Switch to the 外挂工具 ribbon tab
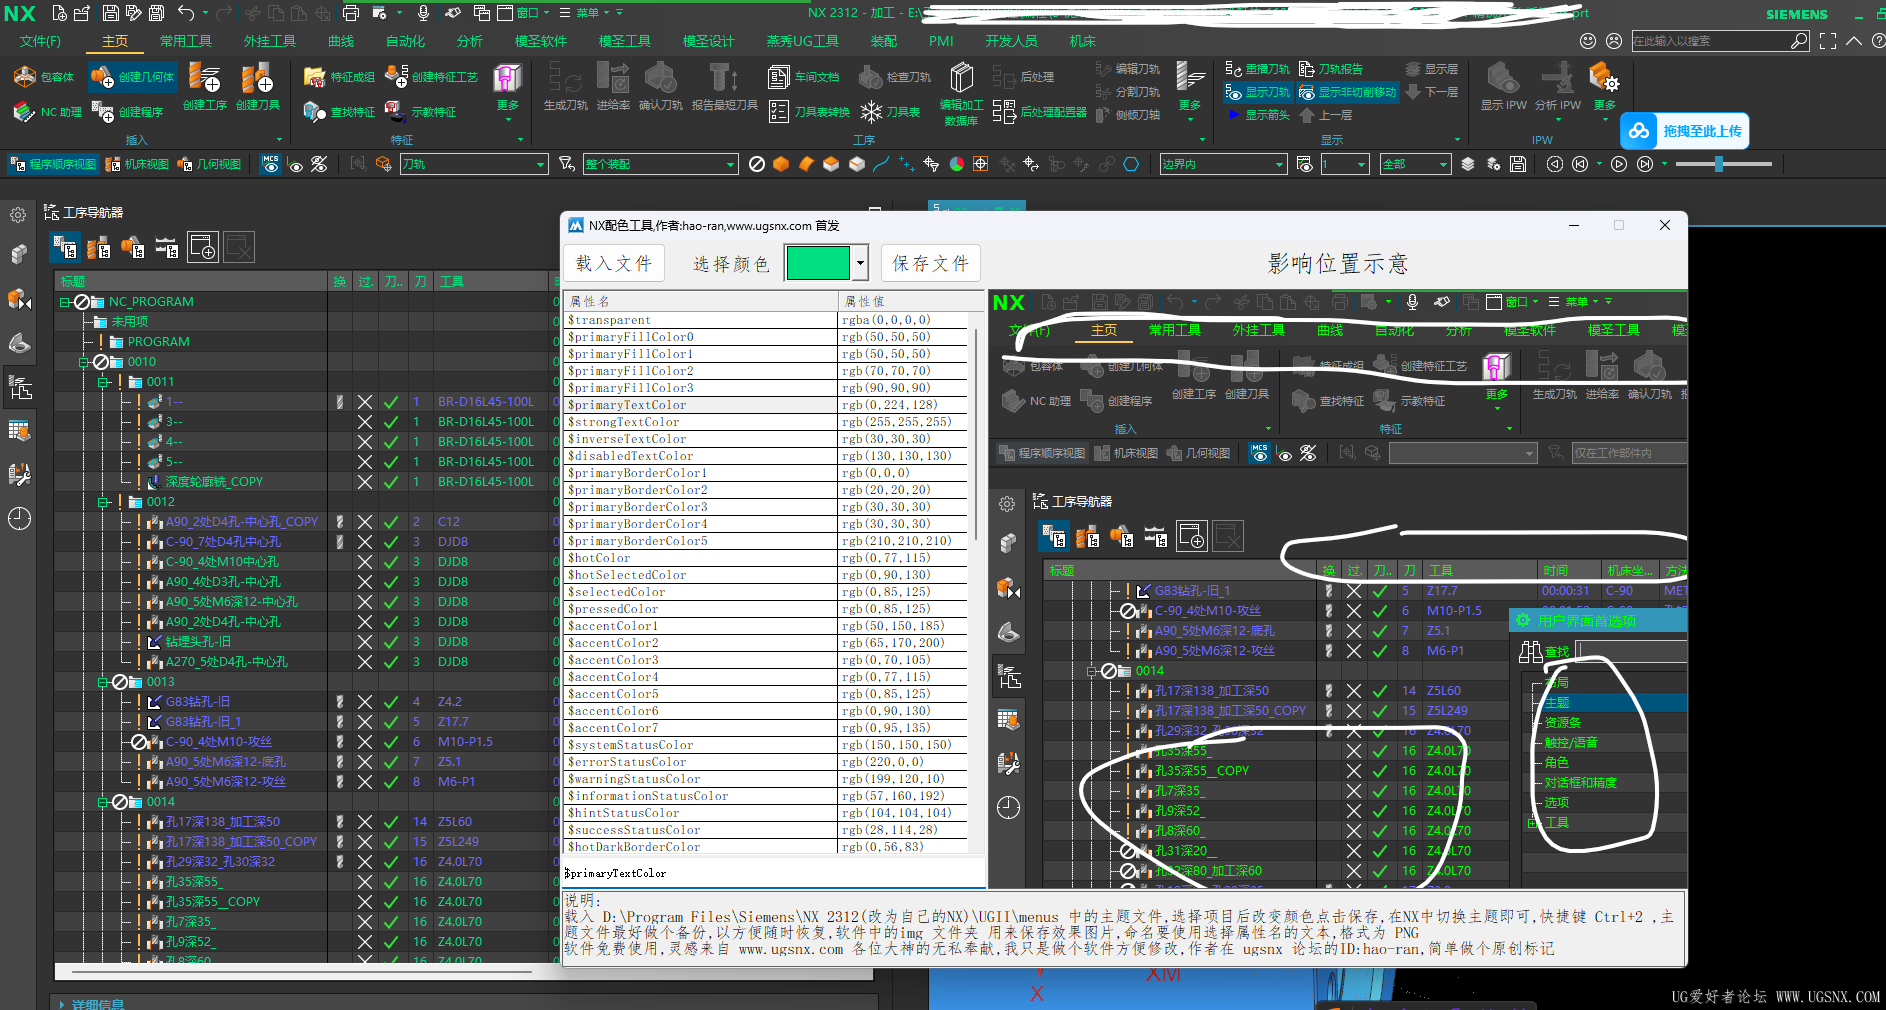Screen dimensions: 1886x1010 click(x=270, y=41)
